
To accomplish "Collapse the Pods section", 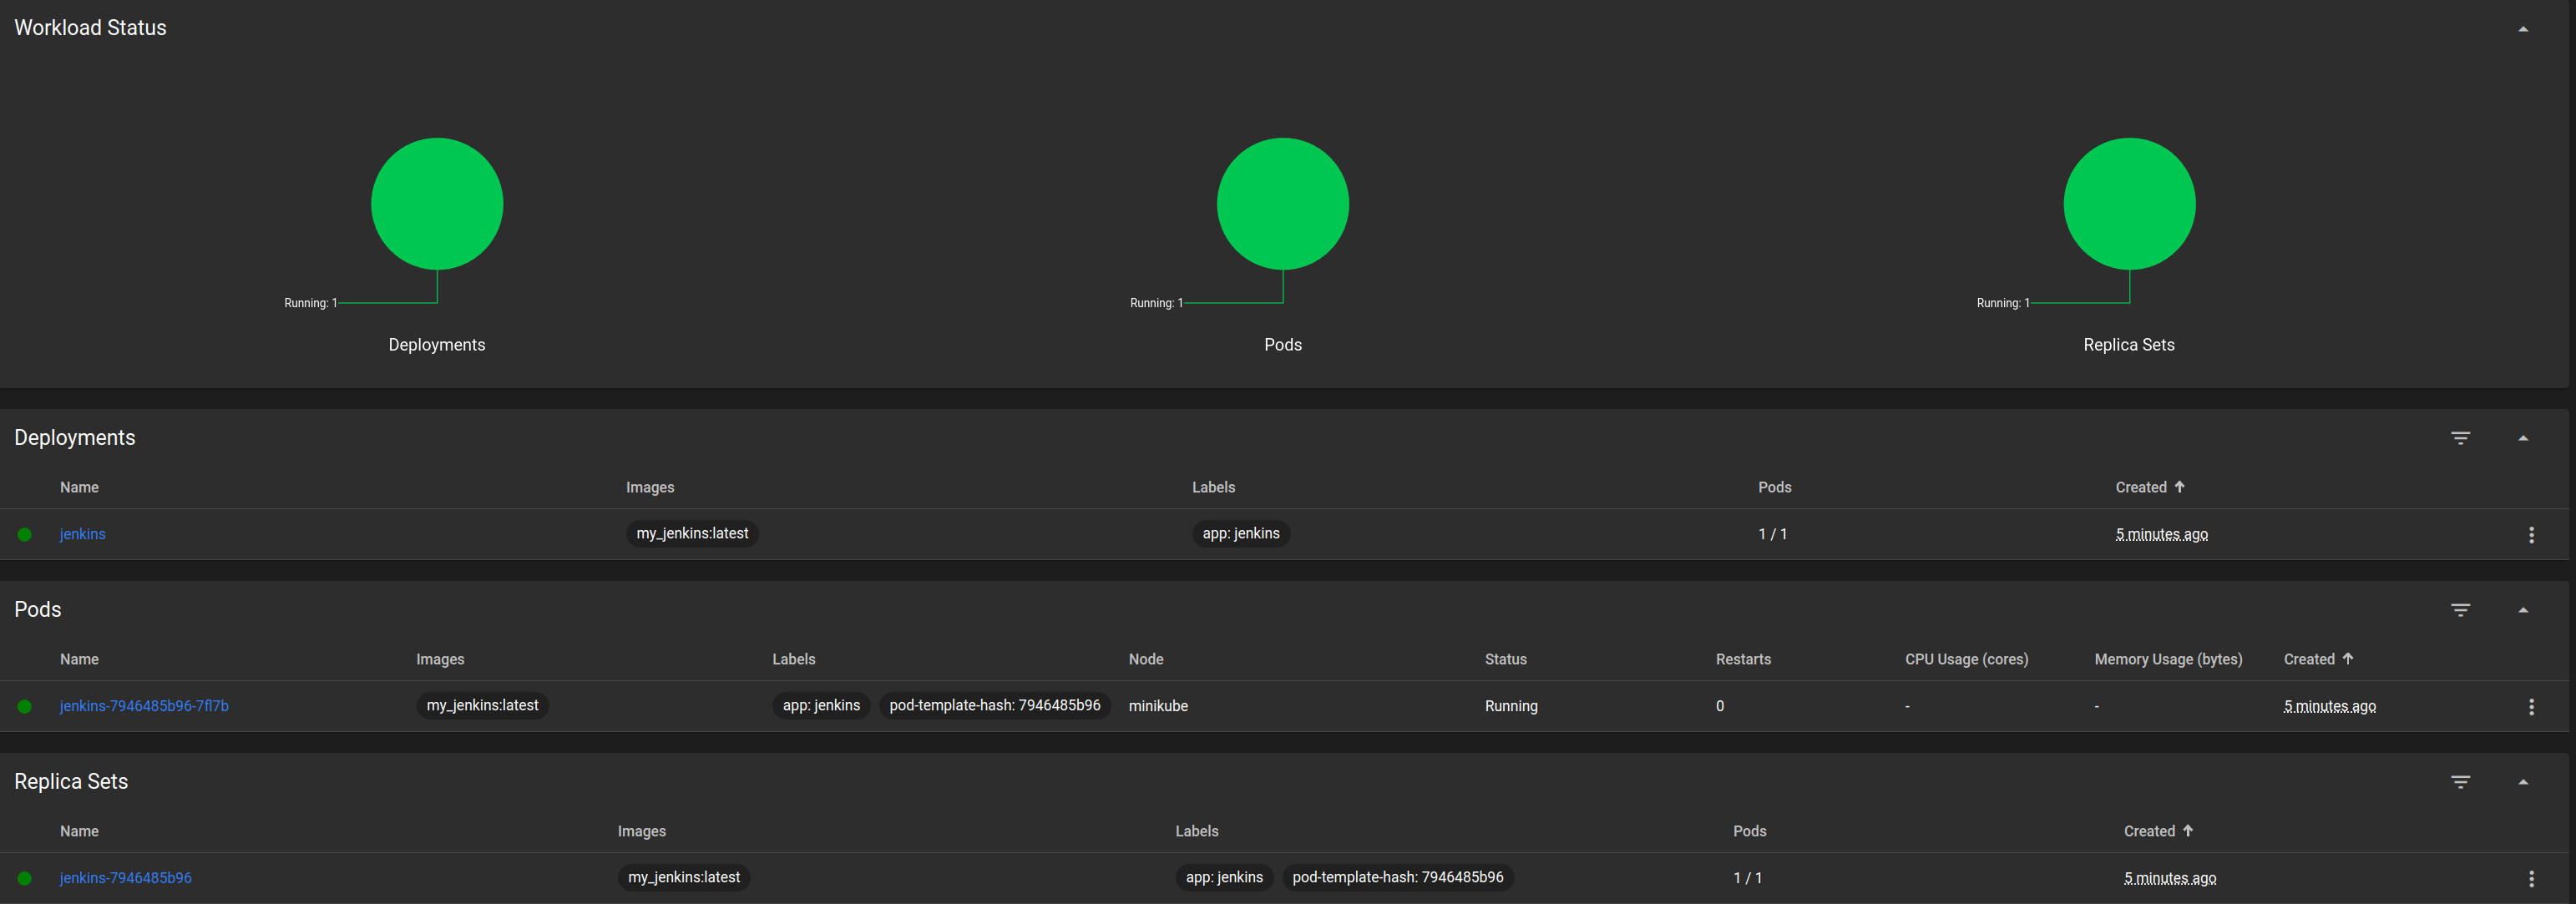I will [x=2522, y=610].
